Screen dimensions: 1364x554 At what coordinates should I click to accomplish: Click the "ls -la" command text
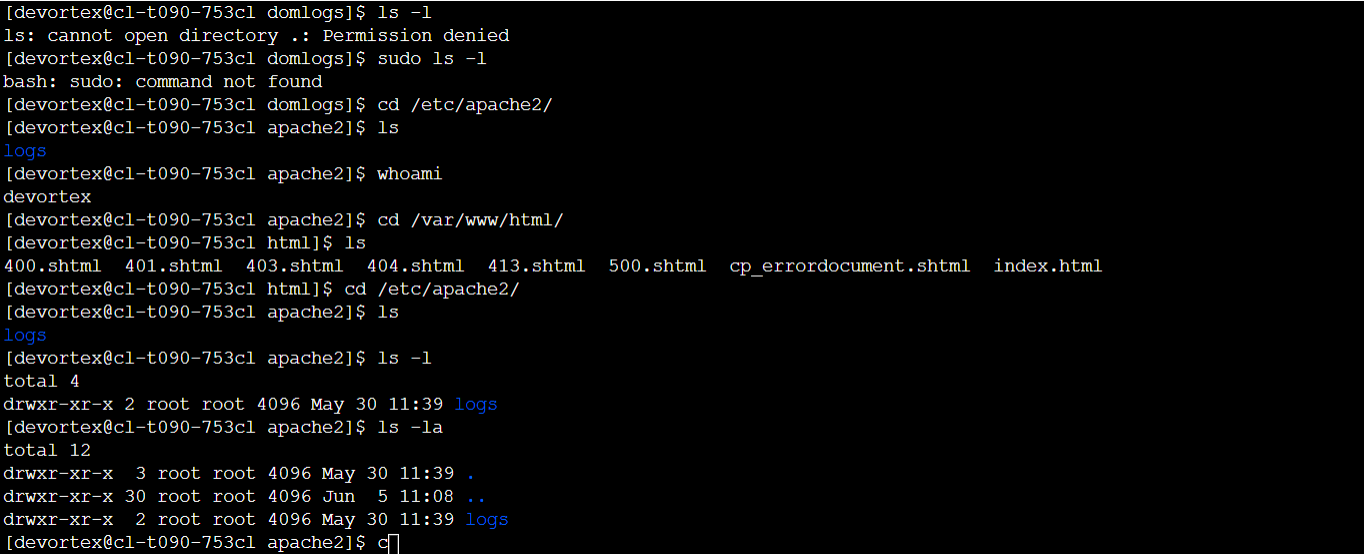[409, 427]
